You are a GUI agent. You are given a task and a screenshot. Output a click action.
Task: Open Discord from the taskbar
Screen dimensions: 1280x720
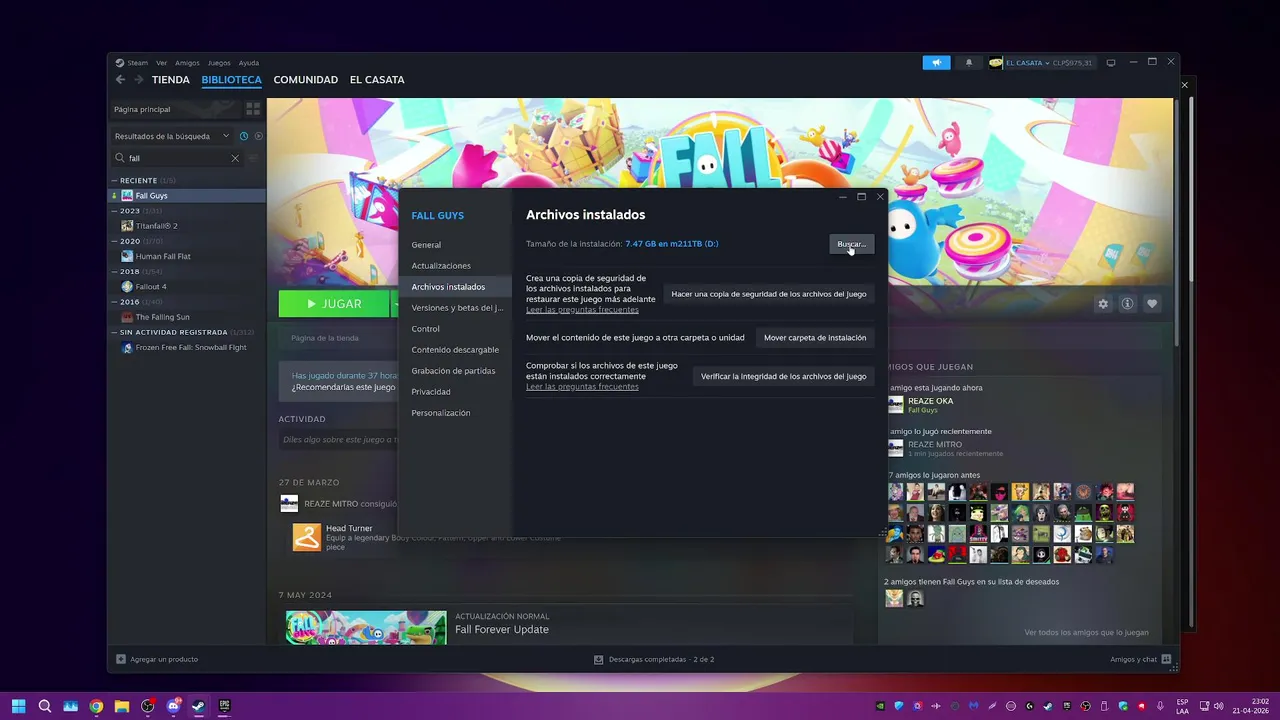coord(173,706)
